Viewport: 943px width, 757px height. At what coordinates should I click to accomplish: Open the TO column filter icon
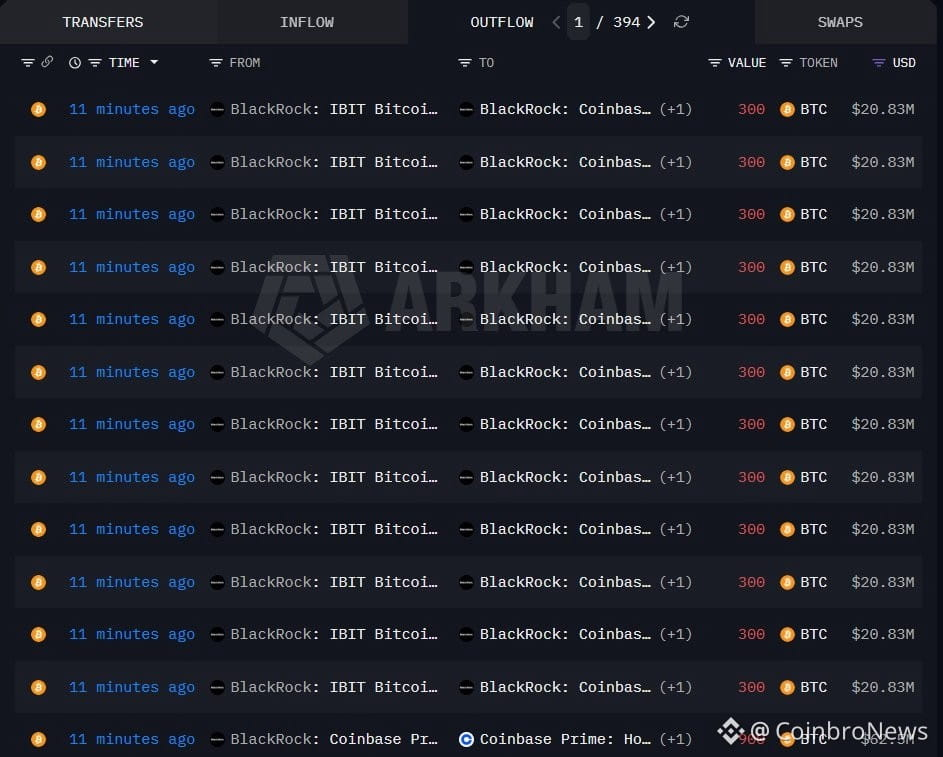[465, 63]
